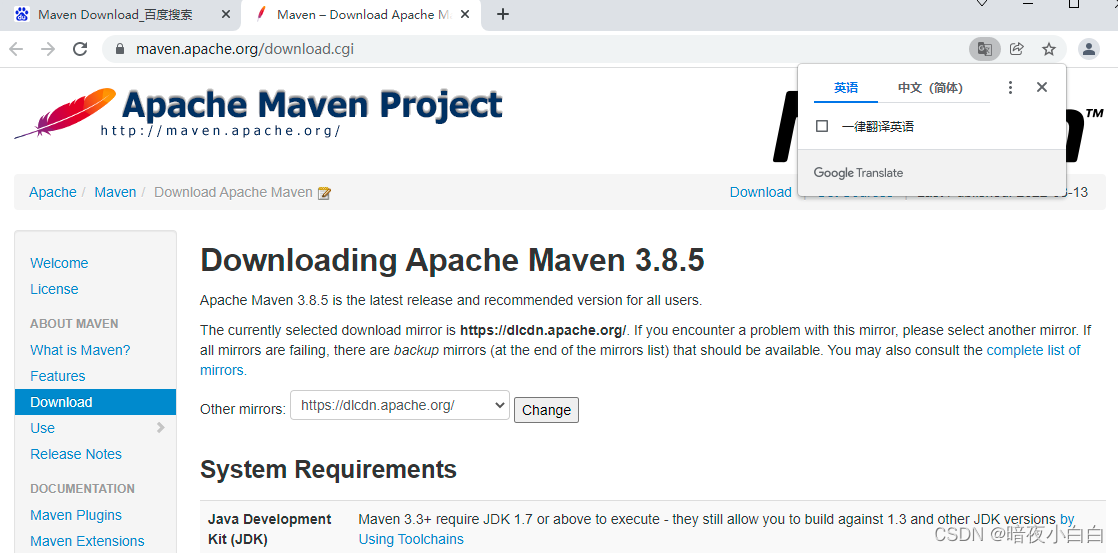Screen dimensions: 1118x553
Task: Click the DOCUMENTATION sidebar header
Action: 82,488
